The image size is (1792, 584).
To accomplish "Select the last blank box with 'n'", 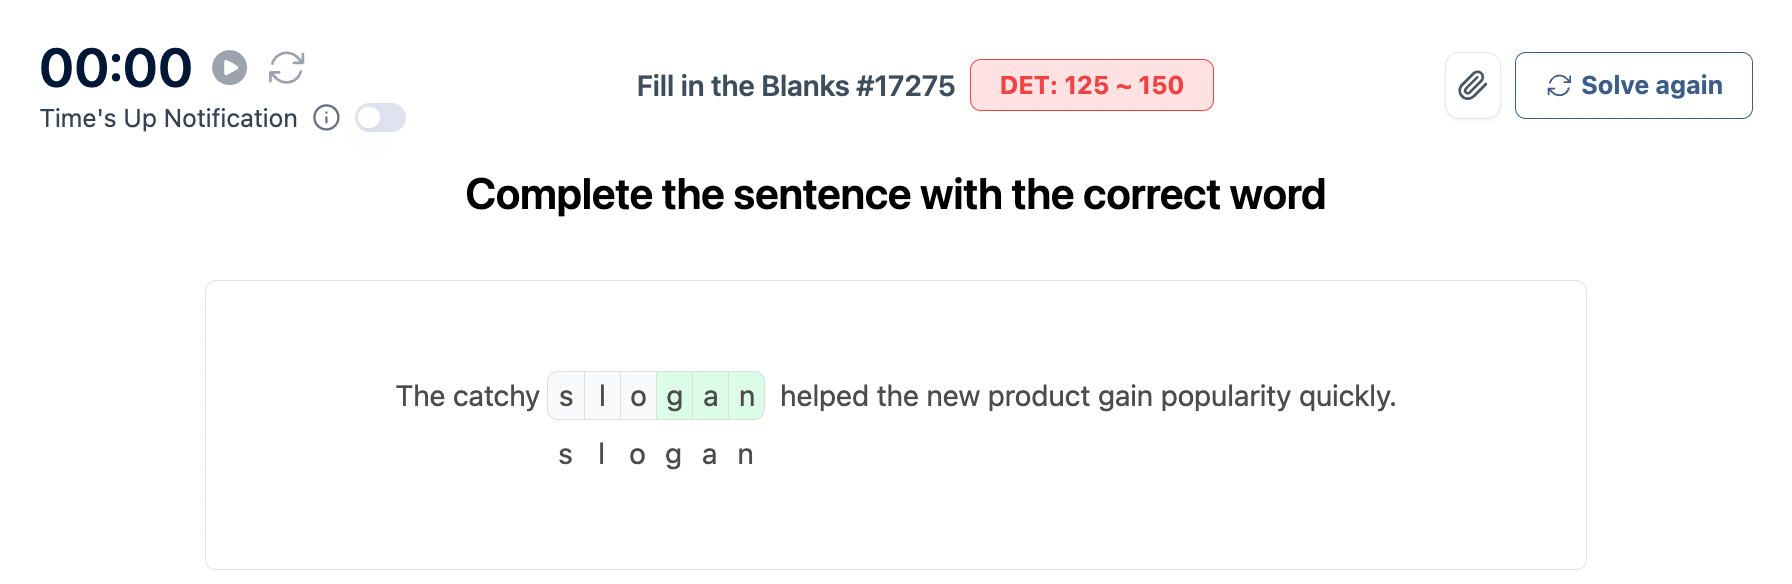I will pos(746,396).
